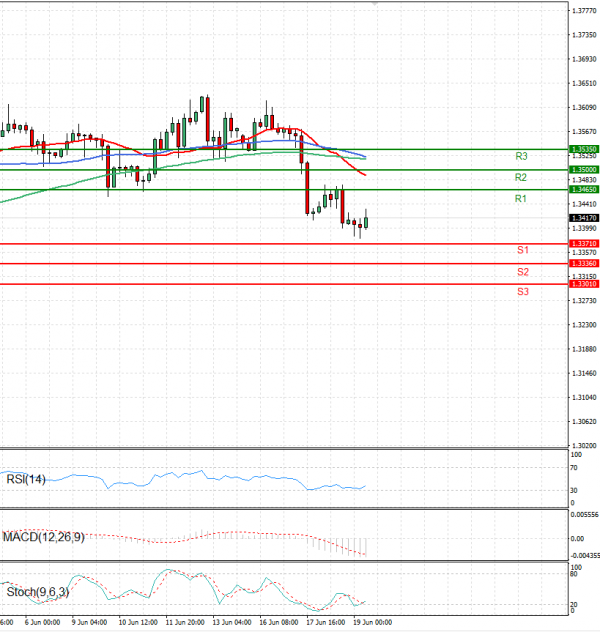Click the R1 resistance label

coord(520,200)
